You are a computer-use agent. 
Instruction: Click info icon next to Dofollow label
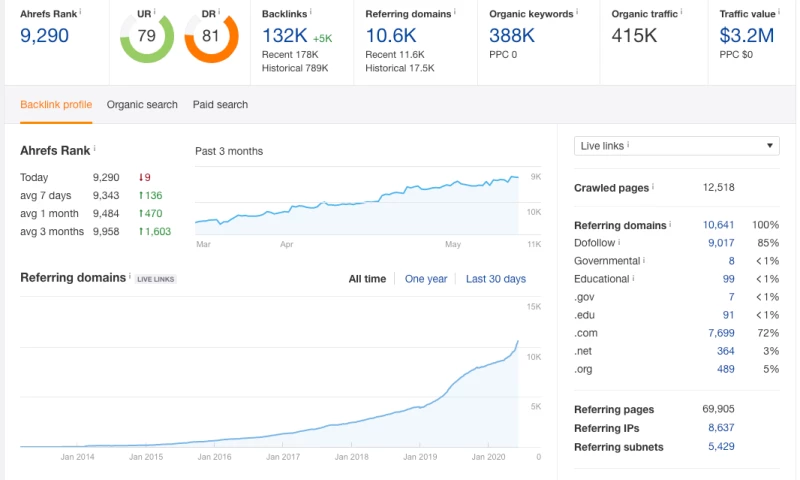[x=620, y=242]
